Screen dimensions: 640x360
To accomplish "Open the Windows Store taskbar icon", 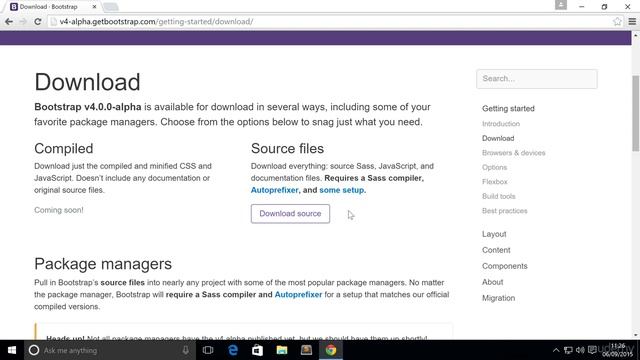I will coord(257,350).
